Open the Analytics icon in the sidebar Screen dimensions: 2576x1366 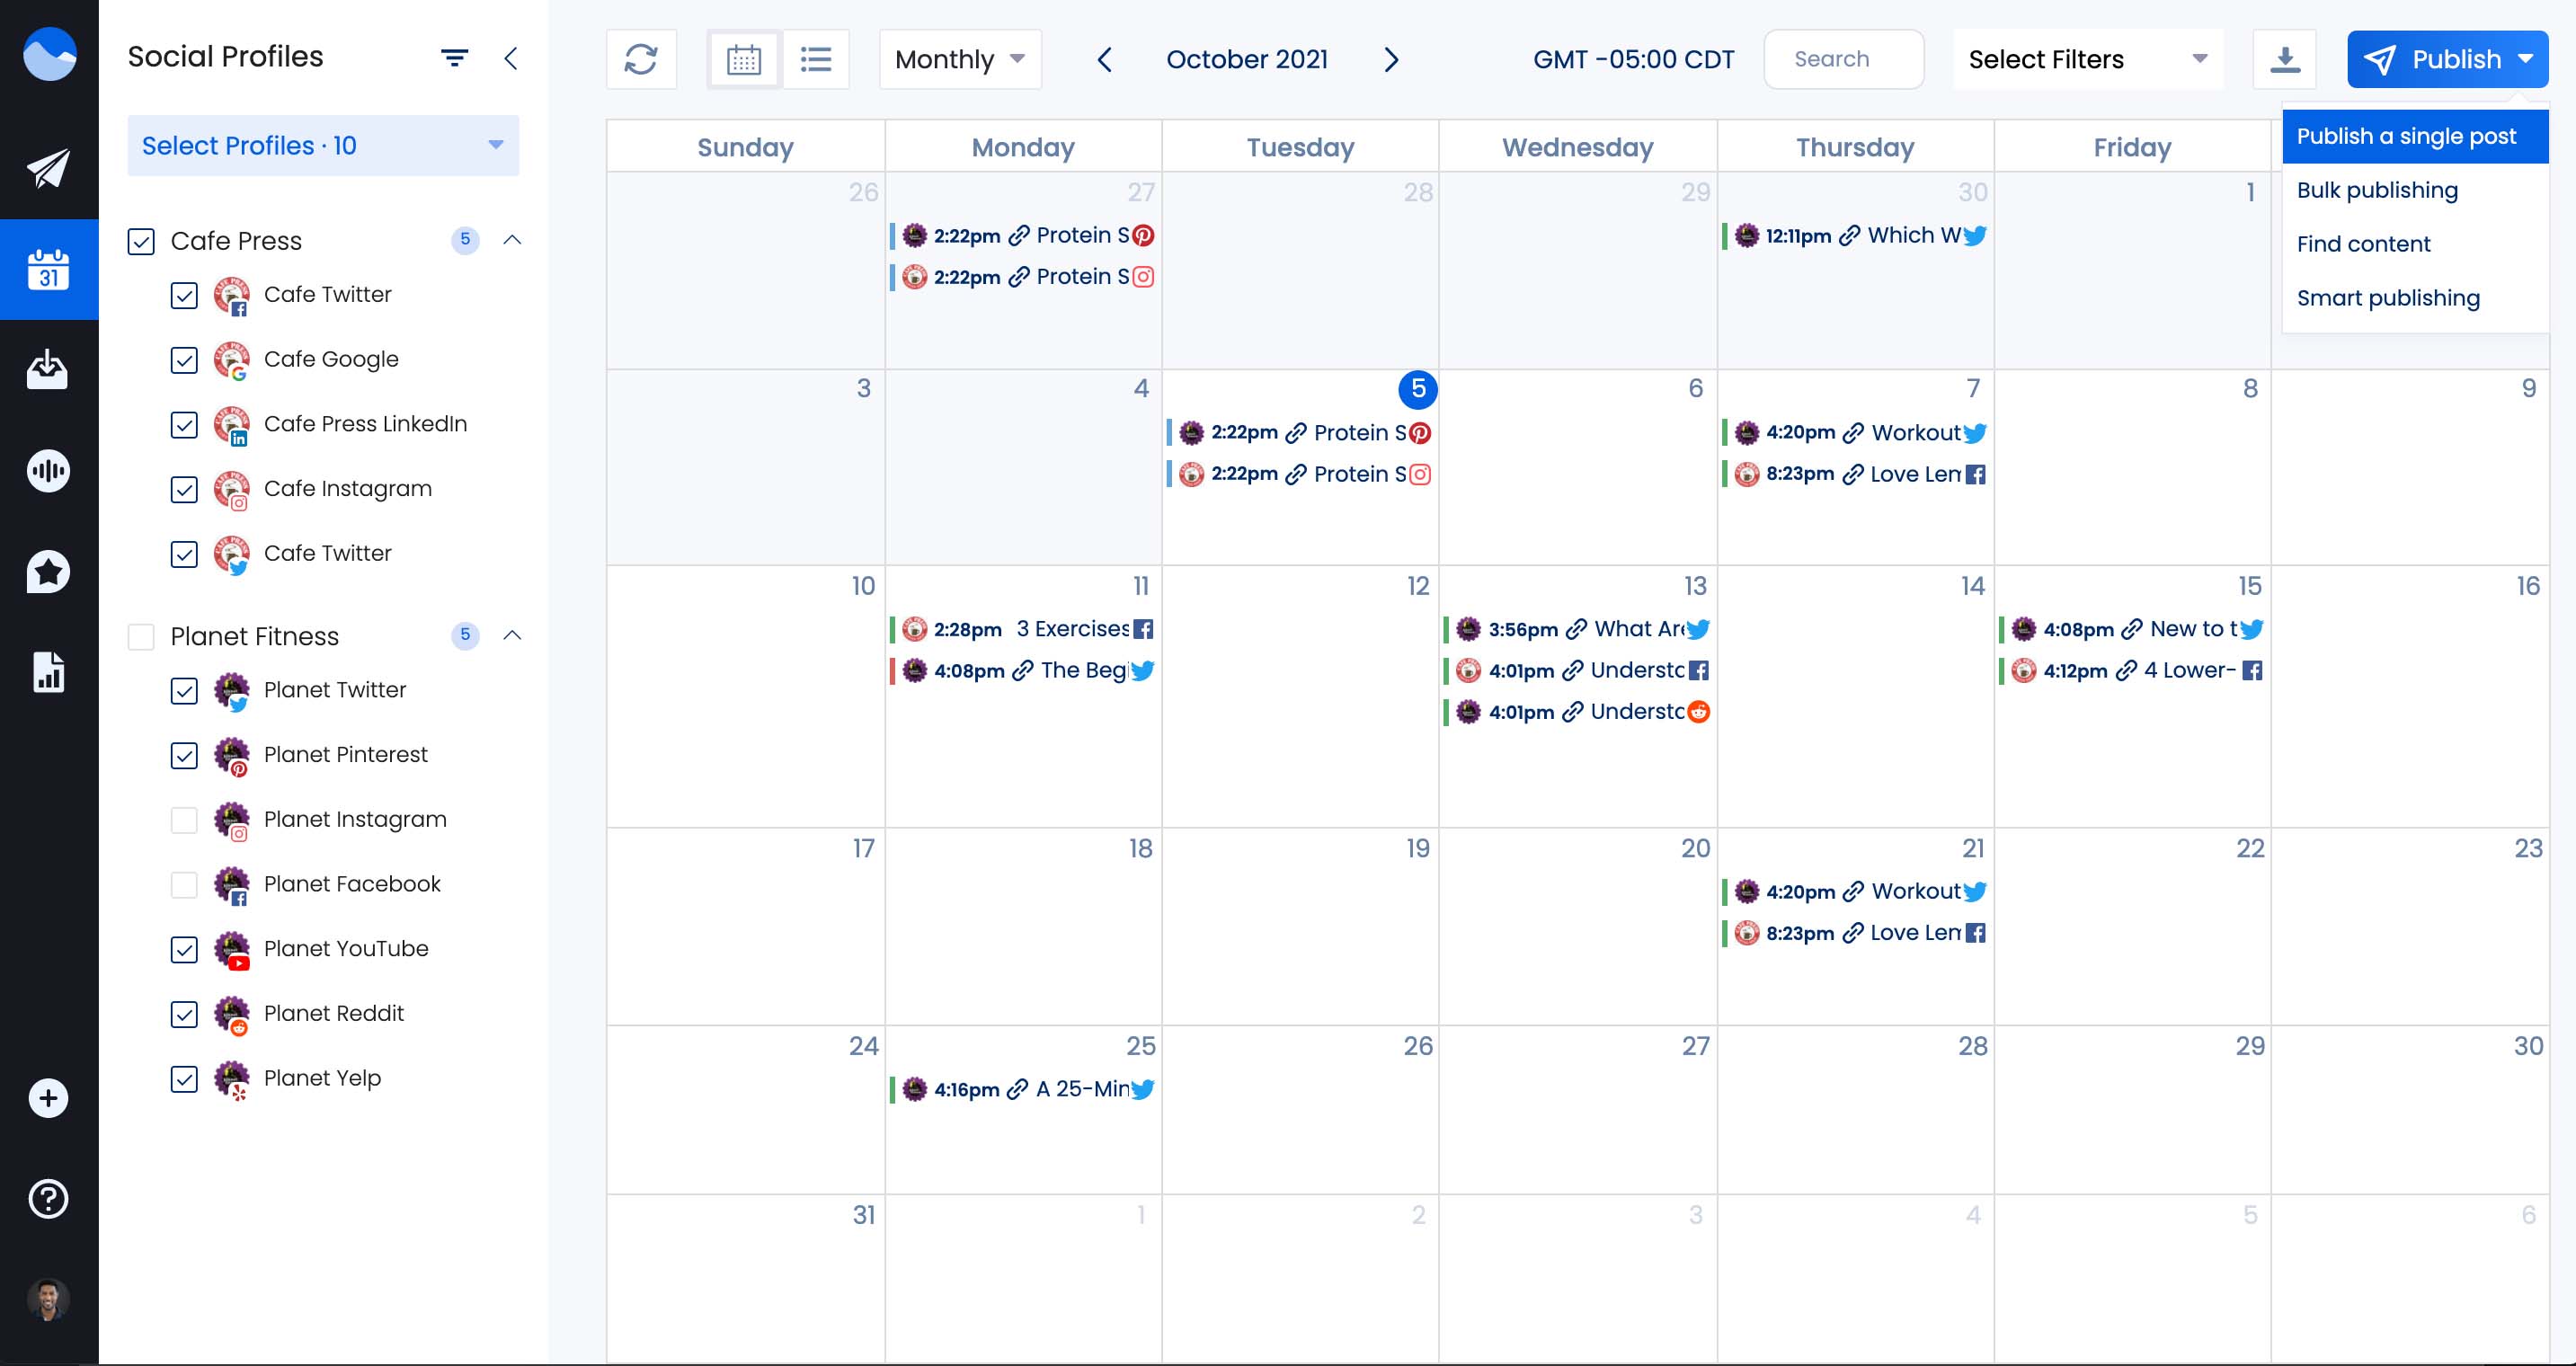point(49,470)
